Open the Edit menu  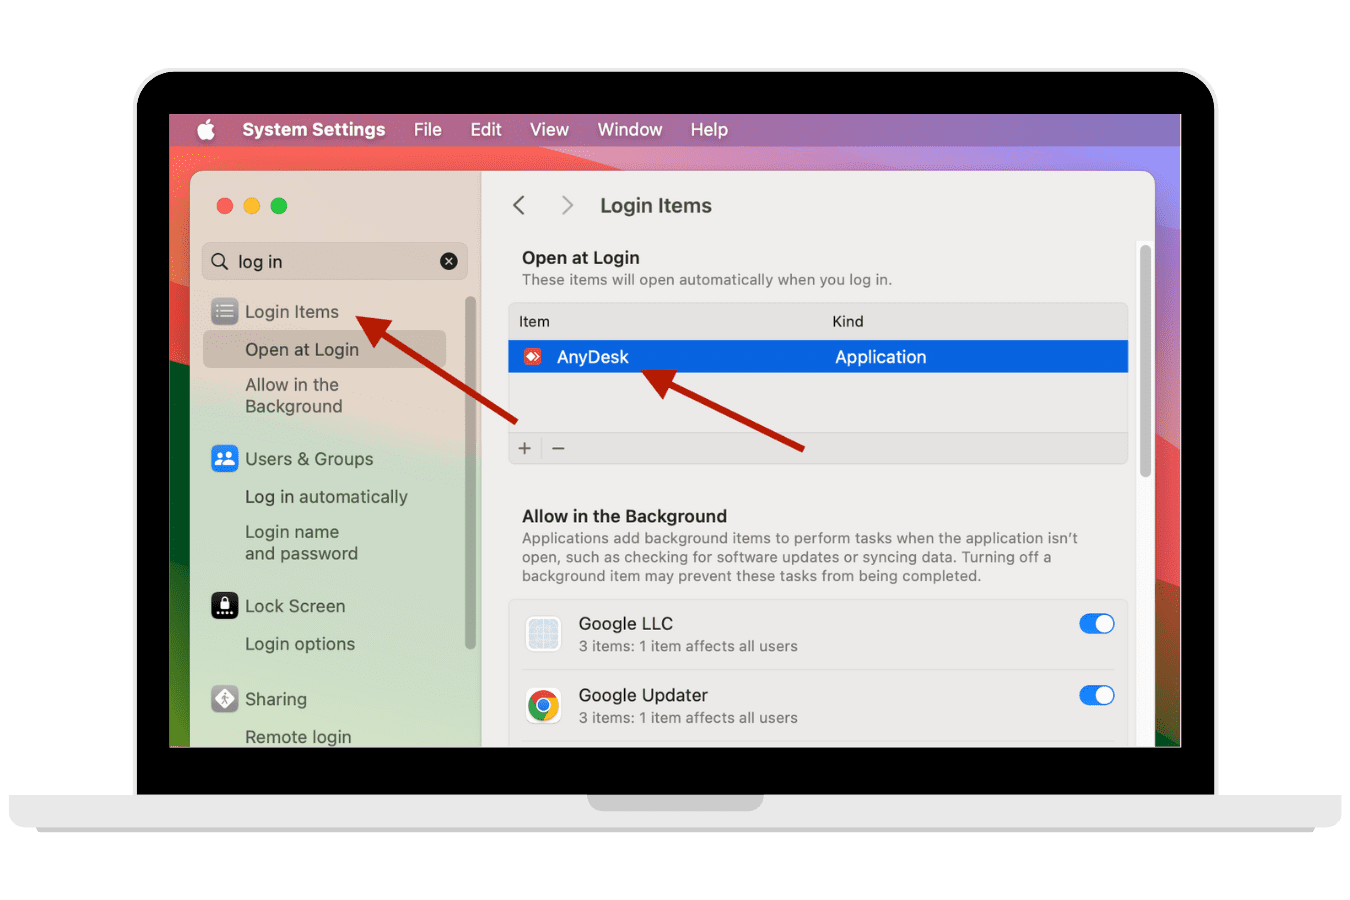[x=486, y=130]
